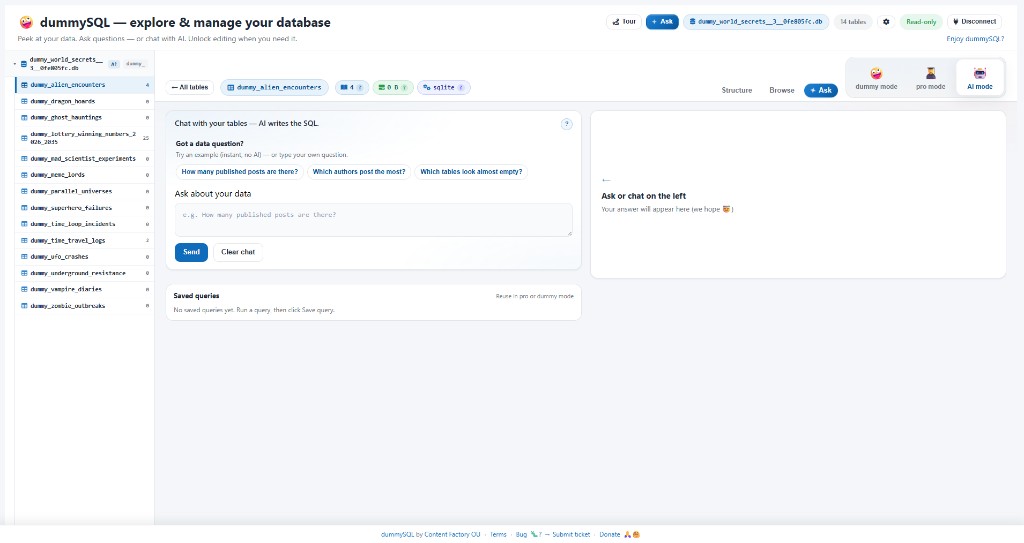Try 'Which authors post the most?' example
Image resolution: width=1024 pixels, height=543 pixels.
[x=359, y=172]
